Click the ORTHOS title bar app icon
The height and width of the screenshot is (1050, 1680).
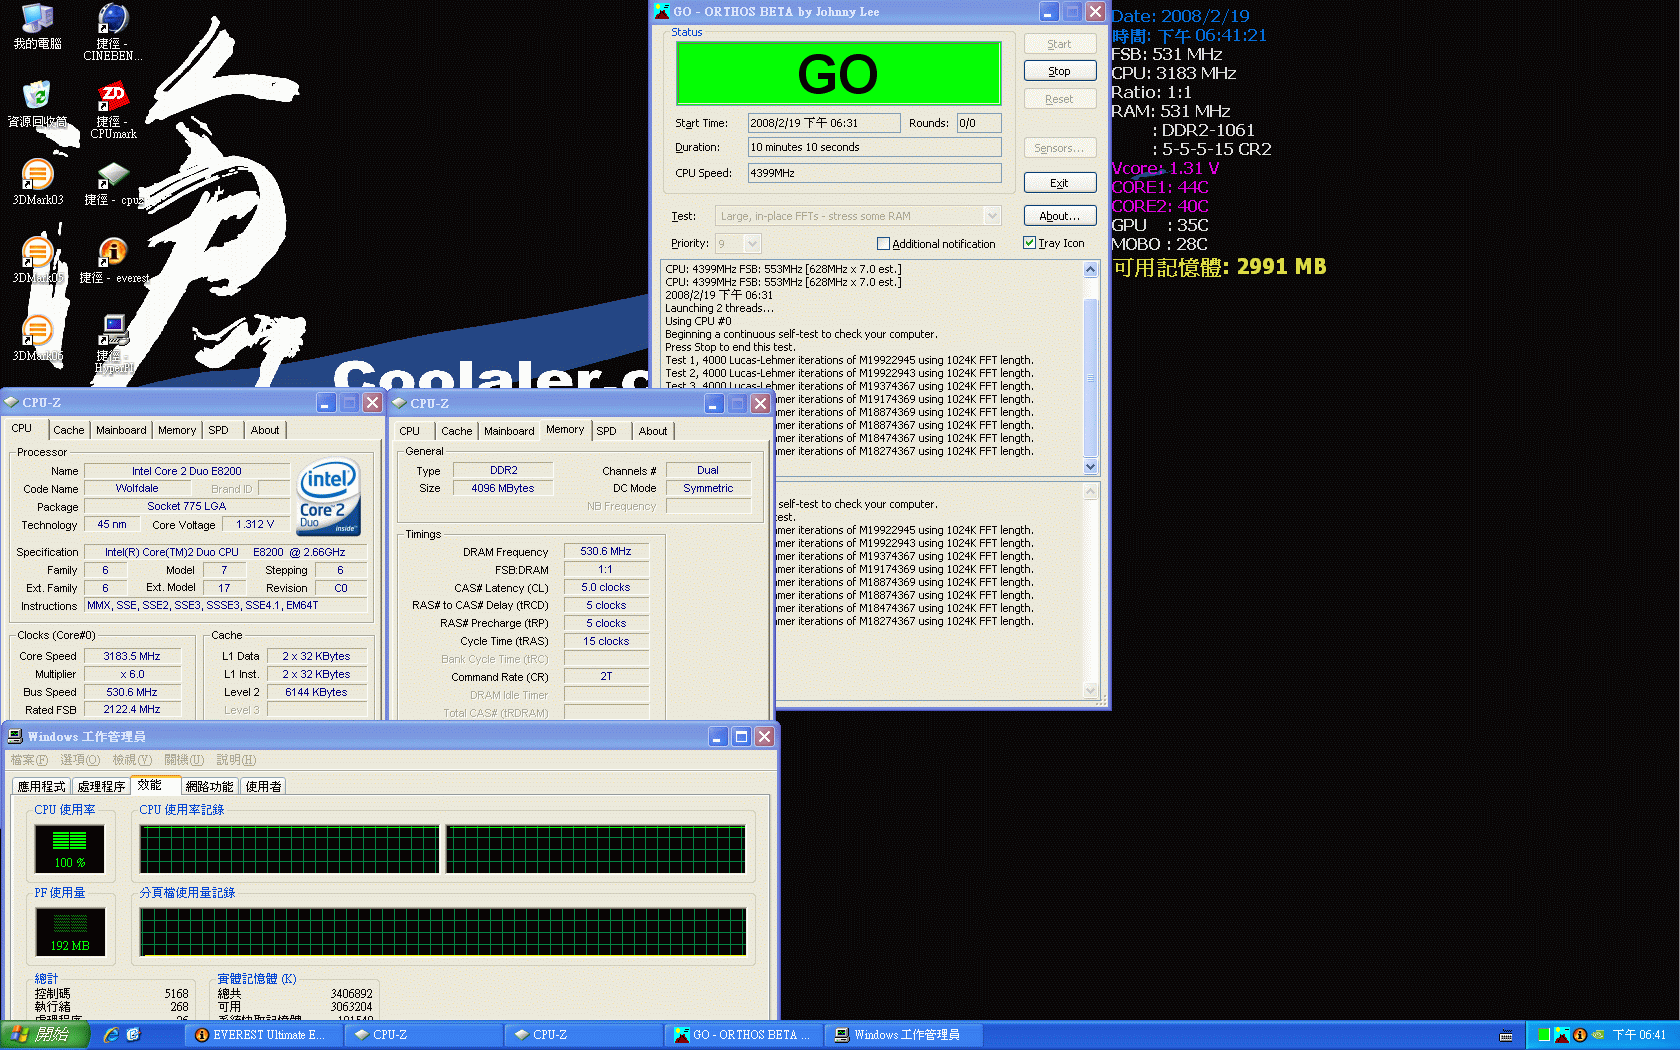[661, 11]
